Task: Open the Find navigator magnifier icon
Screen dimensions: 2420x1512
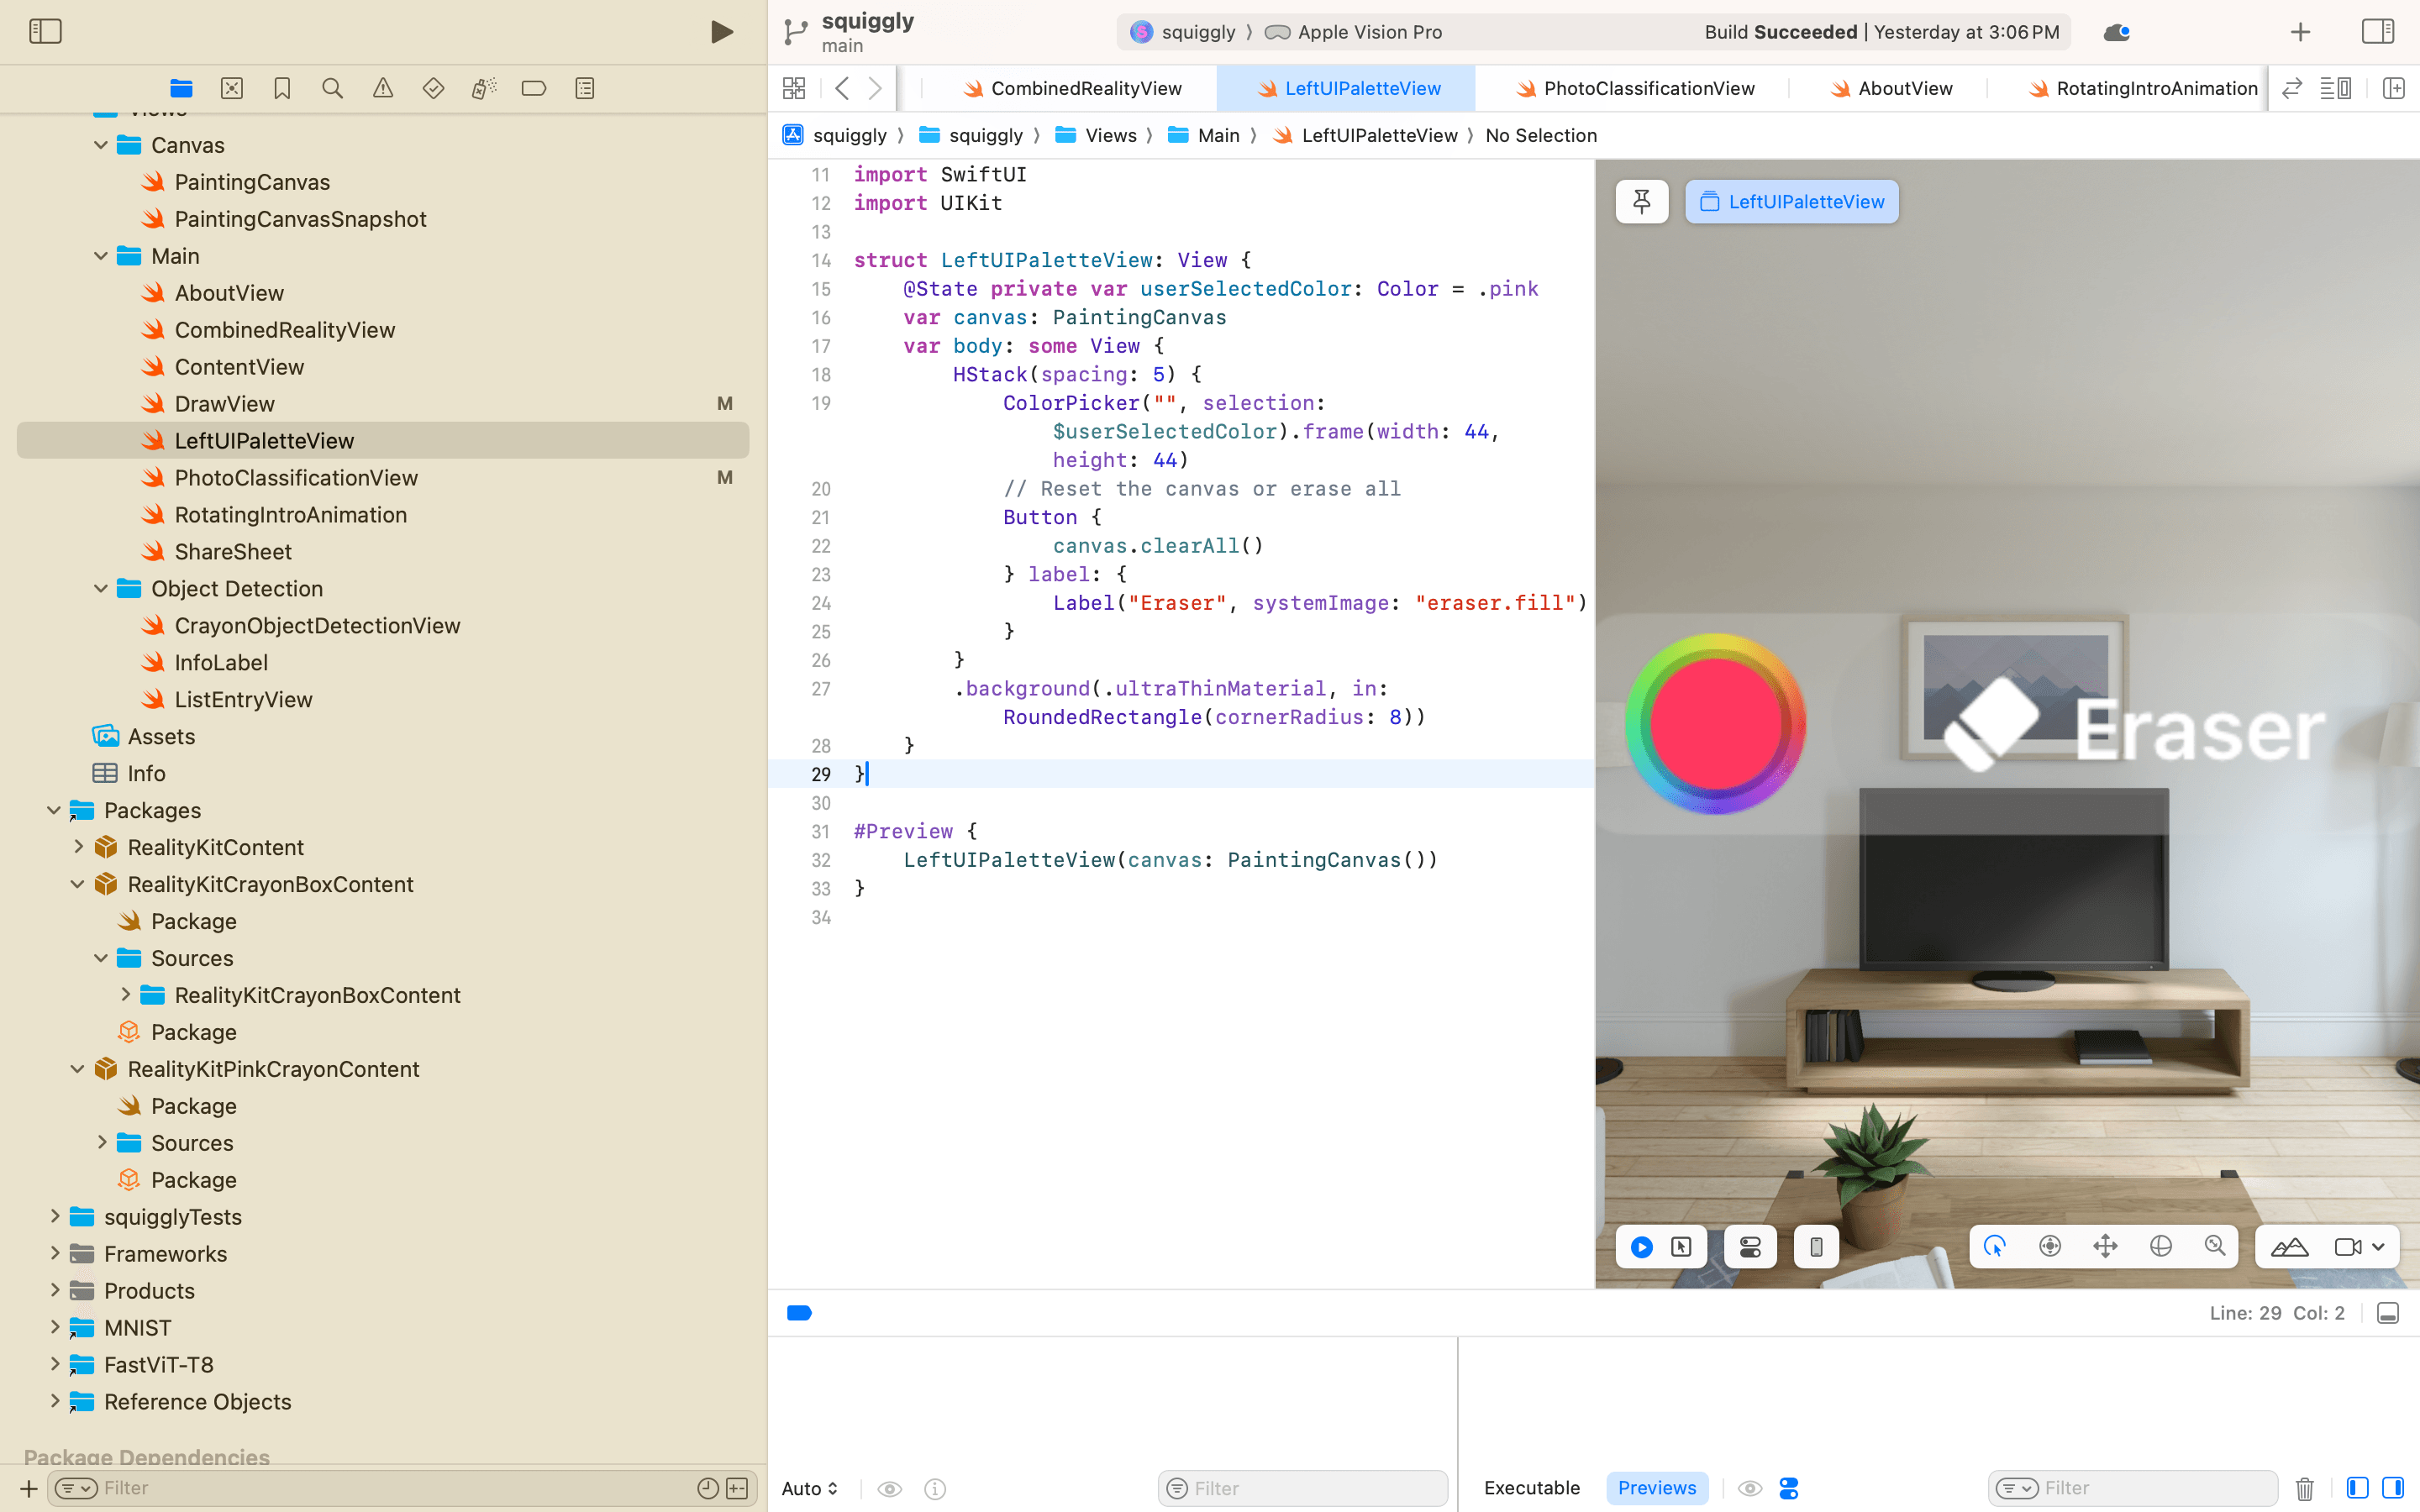Action: 333,89
